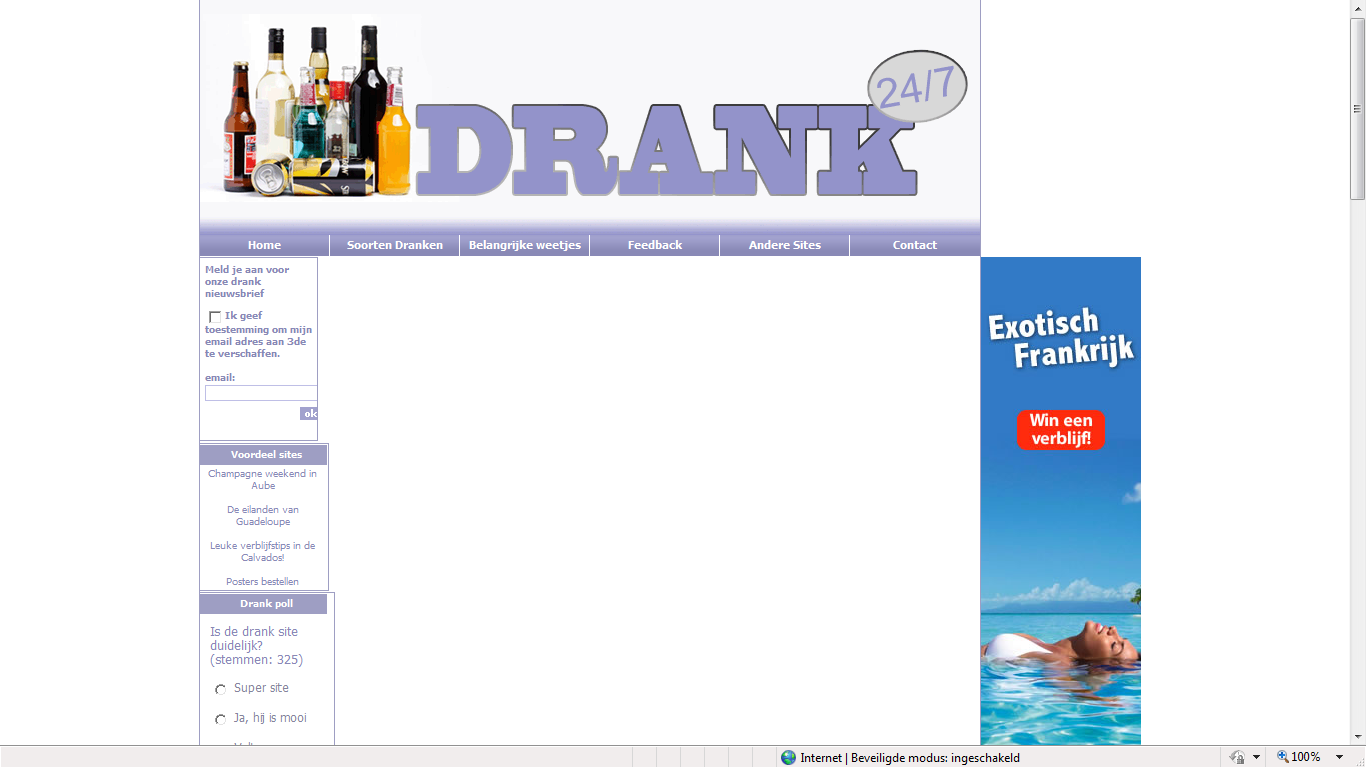The height and width of the screenshot is (768, 1366).
Task: Click the vertical scrollbar thumb
Action: pyautogui.click(x=1357, y=108)
